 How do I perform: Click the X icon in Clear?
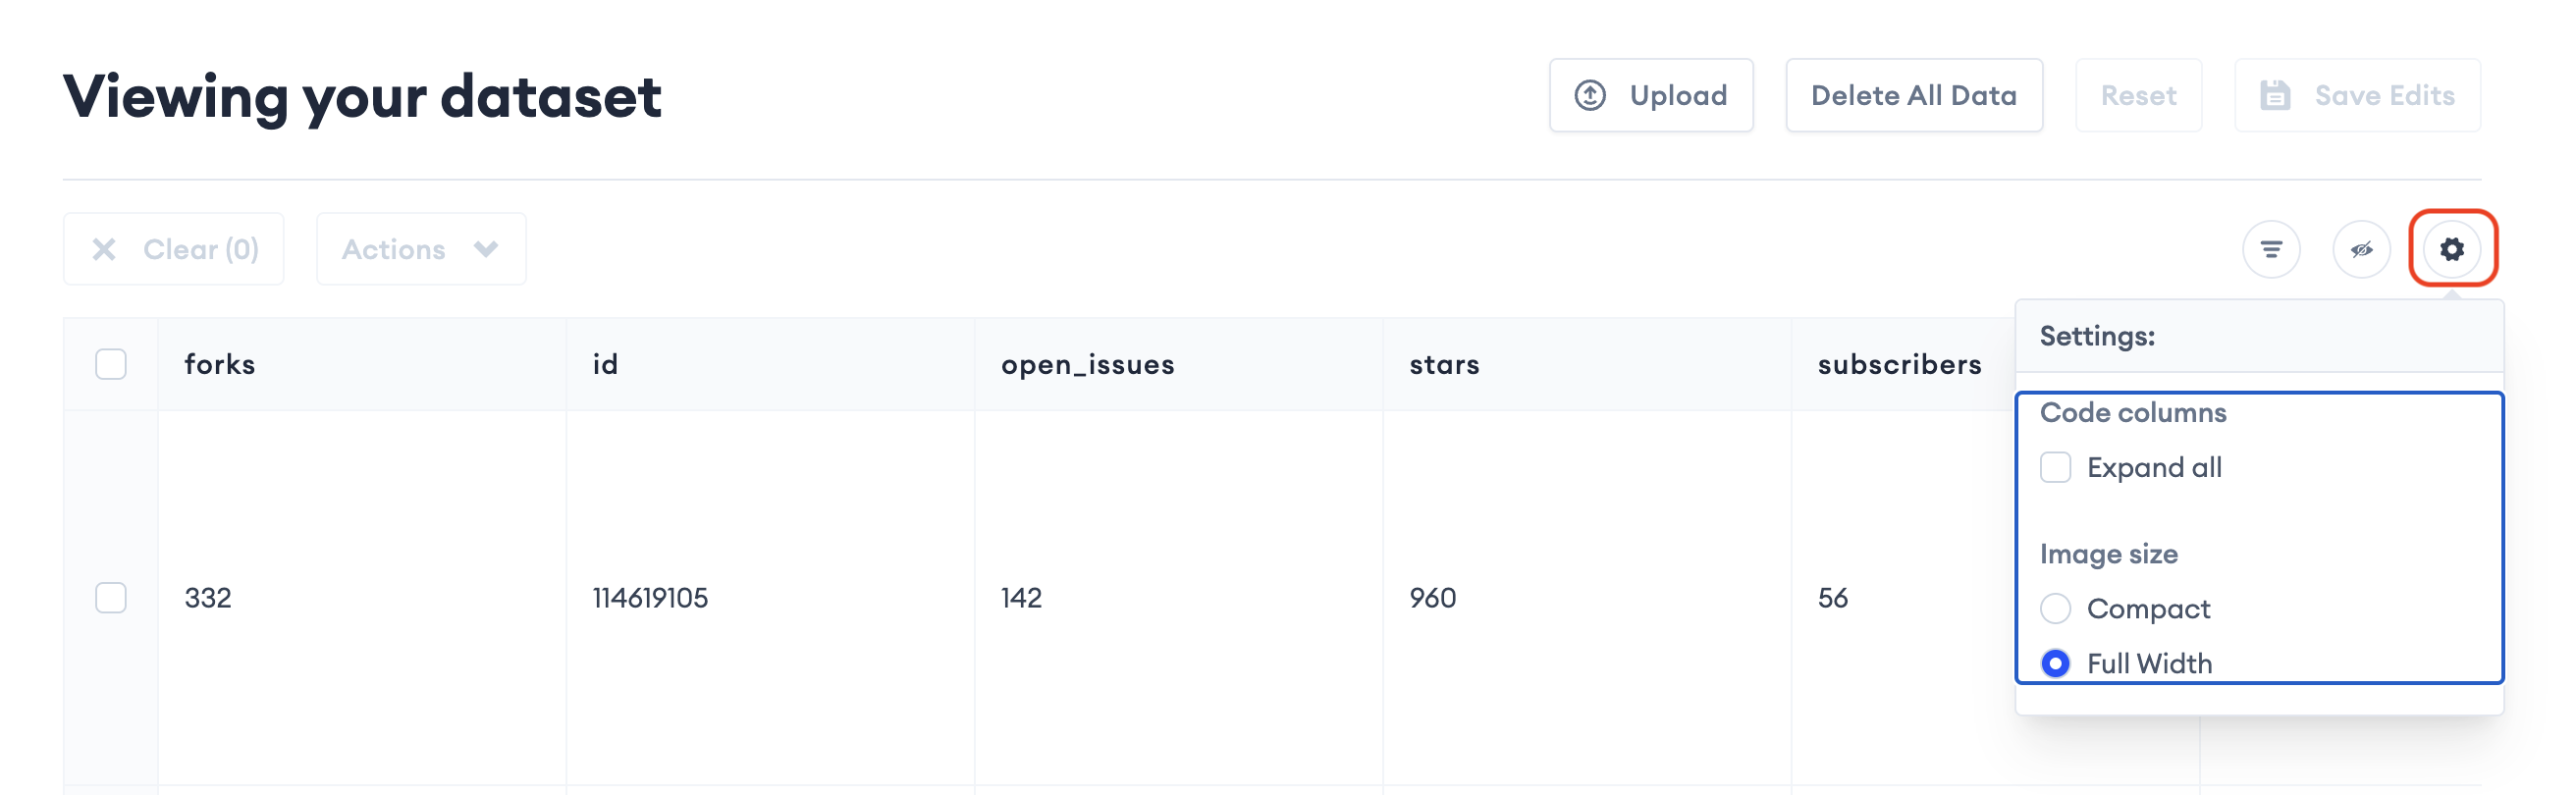(x=104, y=249)
